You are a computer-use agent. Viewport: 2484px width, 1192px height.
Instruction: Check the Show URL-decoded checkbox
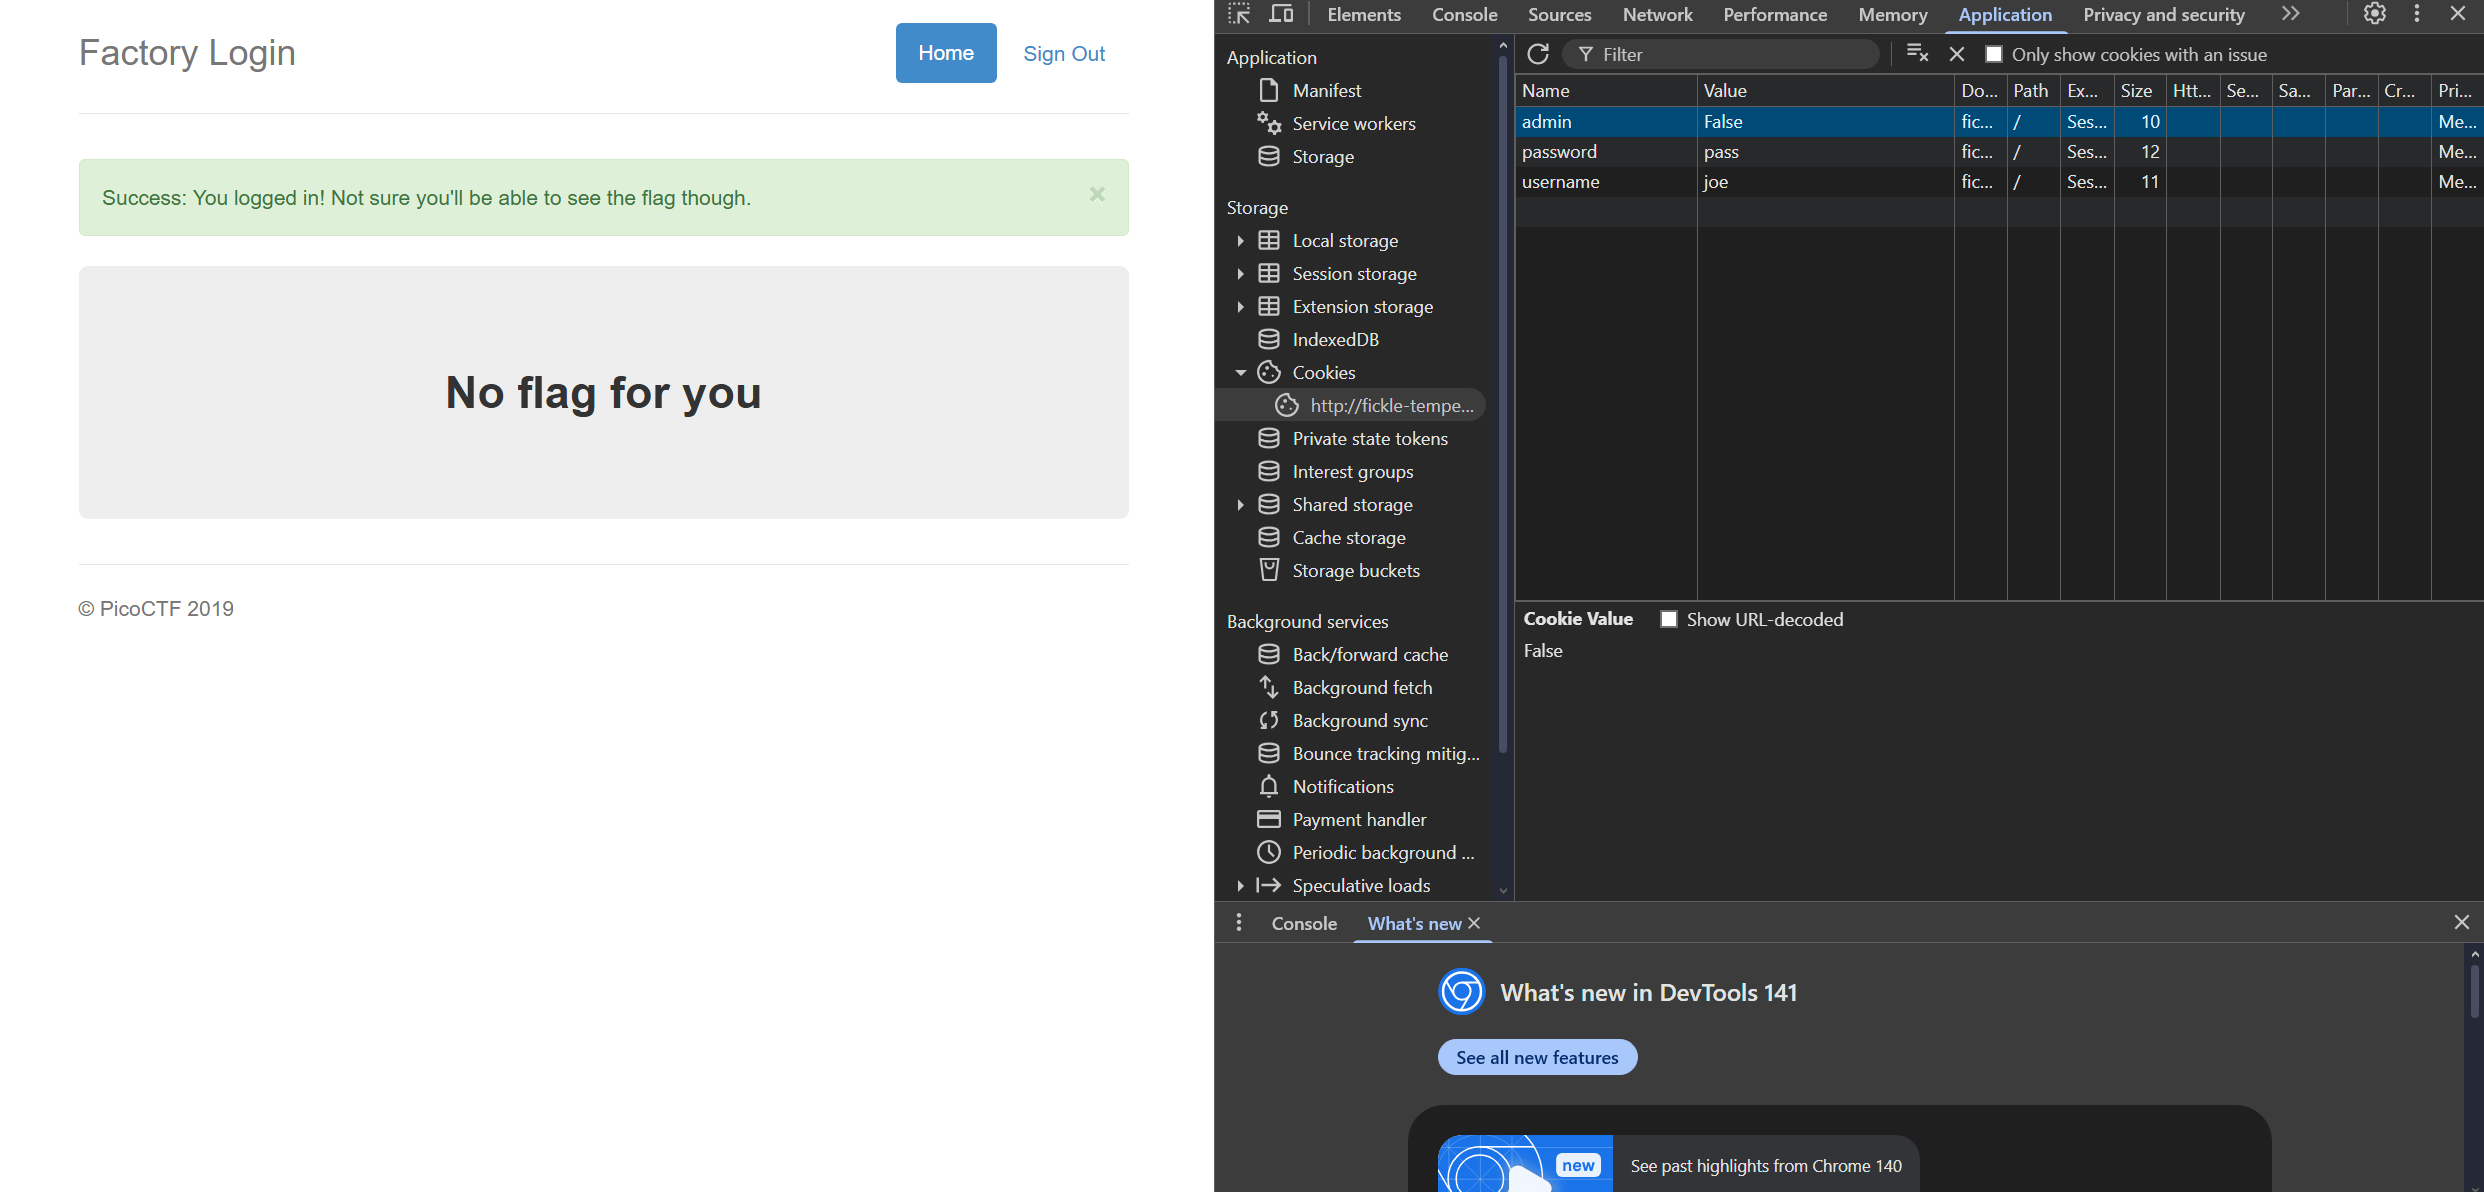click(x=1669, y=619)
